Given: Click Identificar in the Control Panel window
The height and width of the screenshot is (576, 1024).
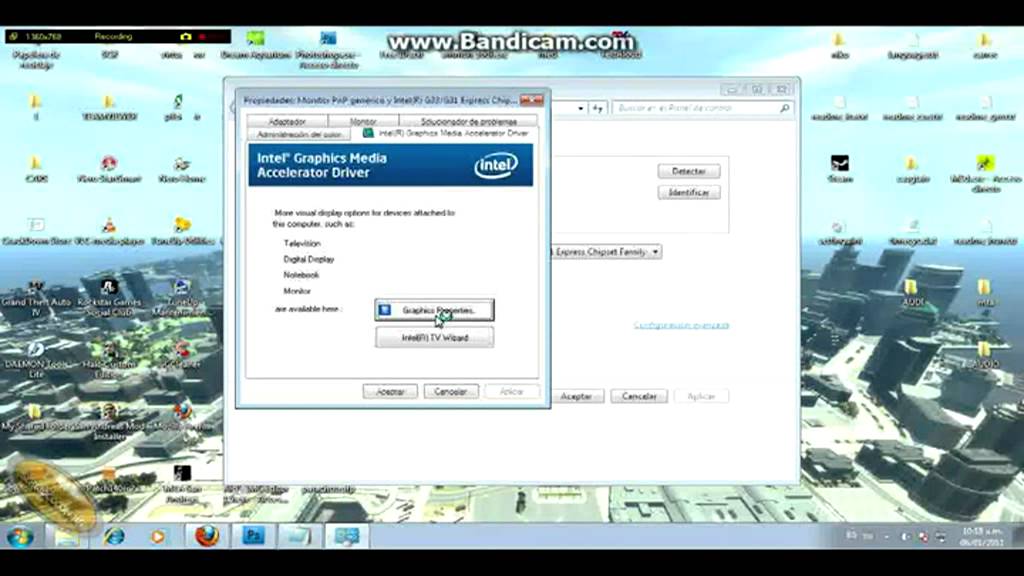Looking at the screenshot, I should [689, 193].
